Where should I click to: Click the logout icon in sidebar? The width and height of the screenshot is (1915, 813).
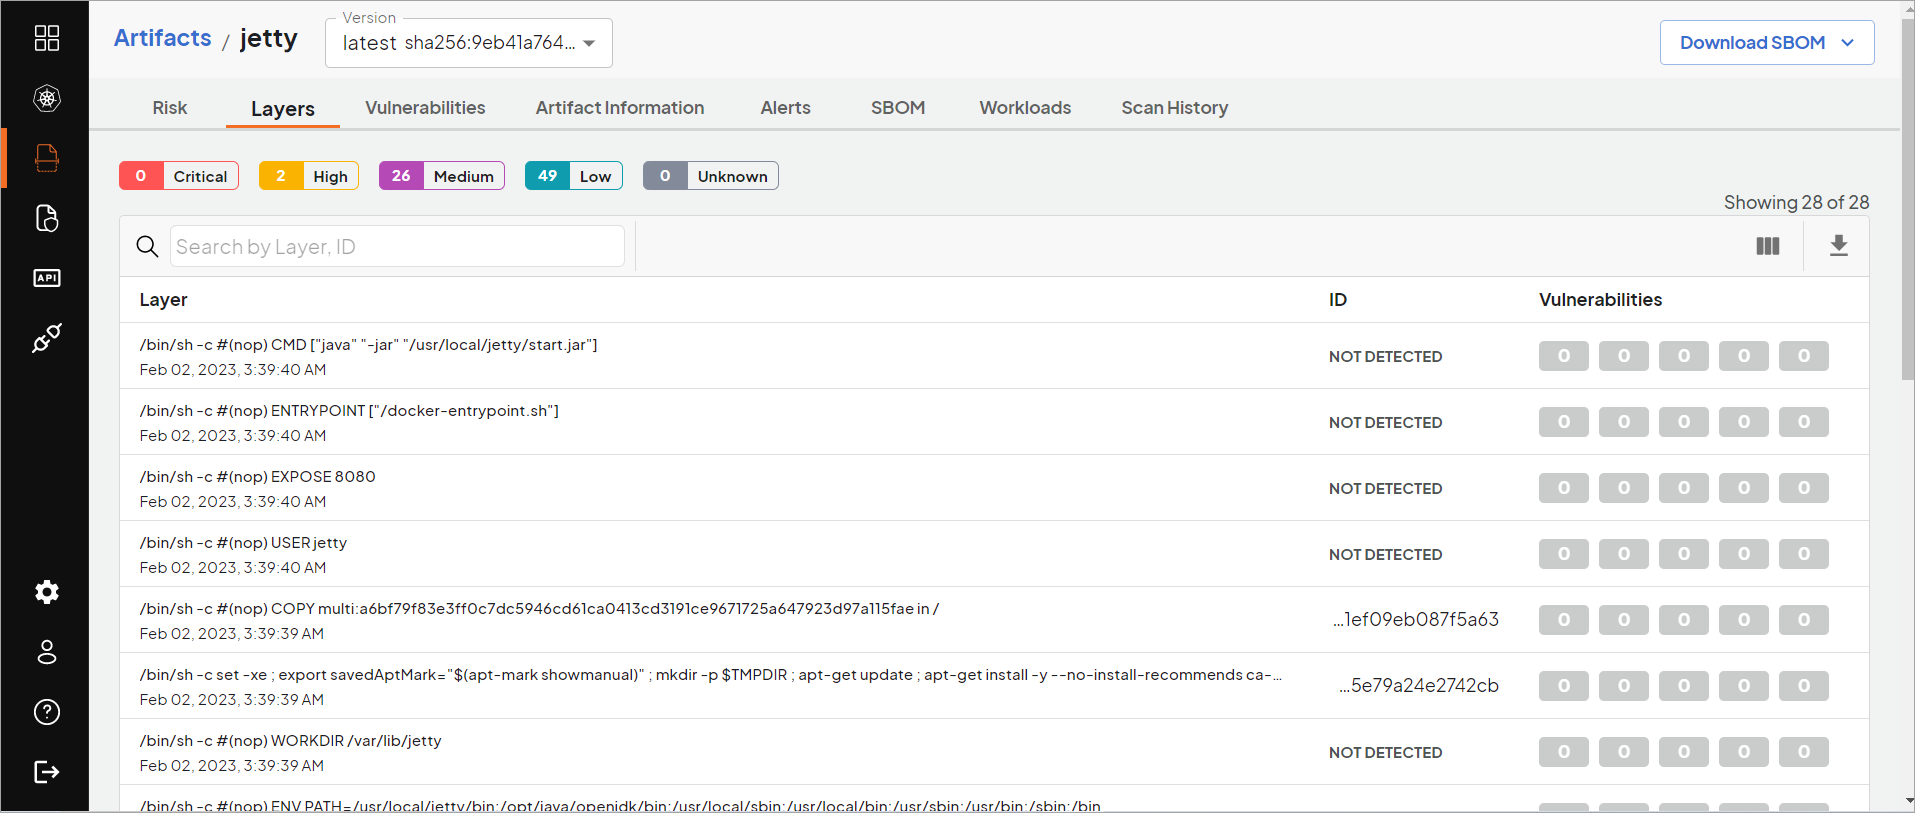tap(47, 772)
